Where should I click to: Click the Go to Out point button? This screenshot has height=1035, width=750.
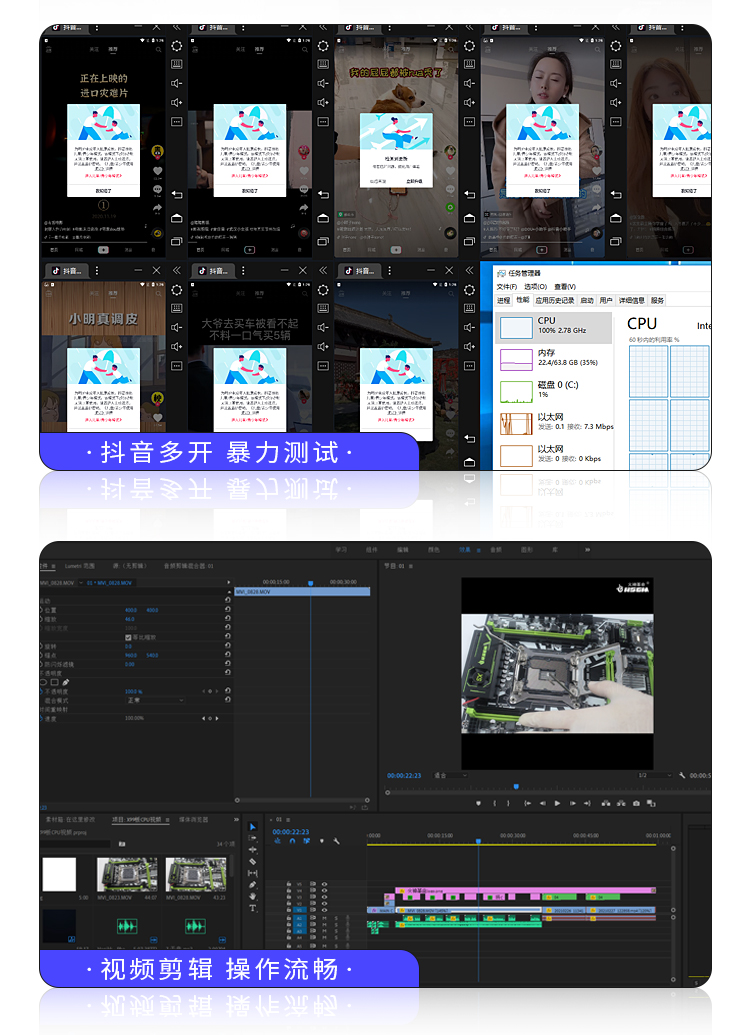click(x=588, y=803)
